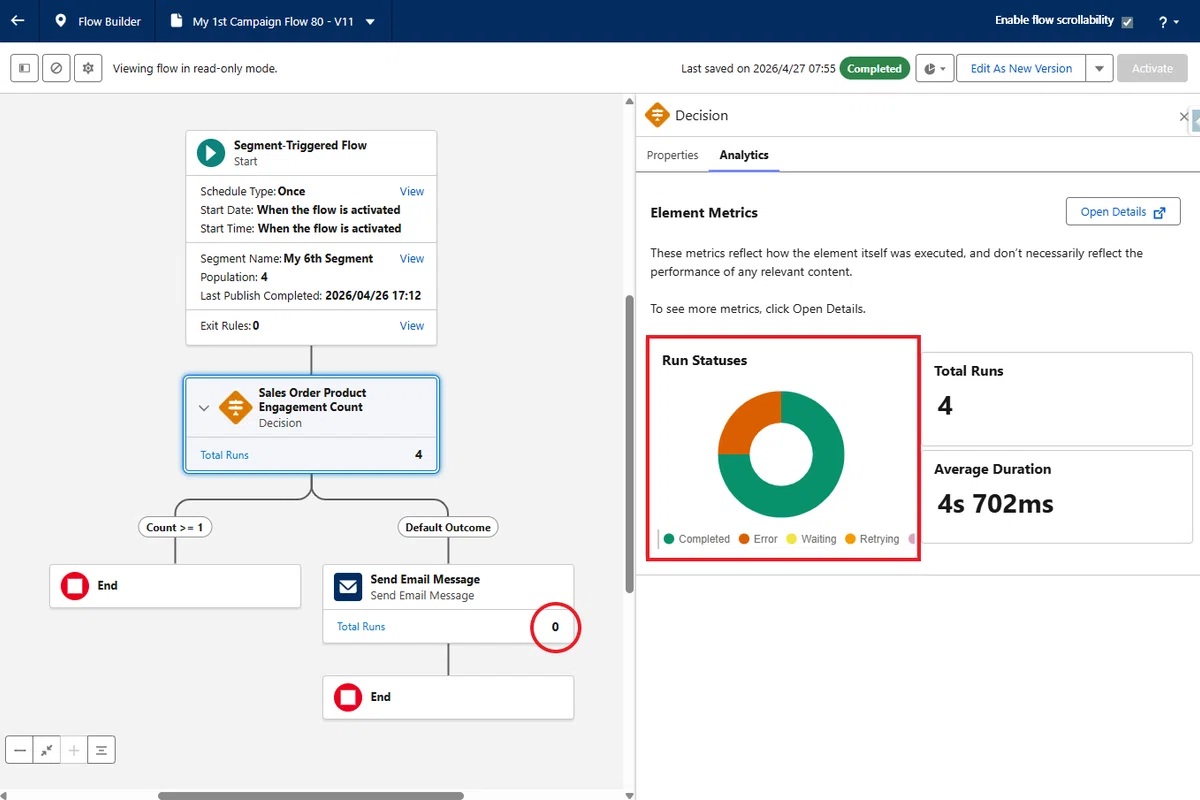
Task: Click Flow Builder label in header
Action: (109, 21)
